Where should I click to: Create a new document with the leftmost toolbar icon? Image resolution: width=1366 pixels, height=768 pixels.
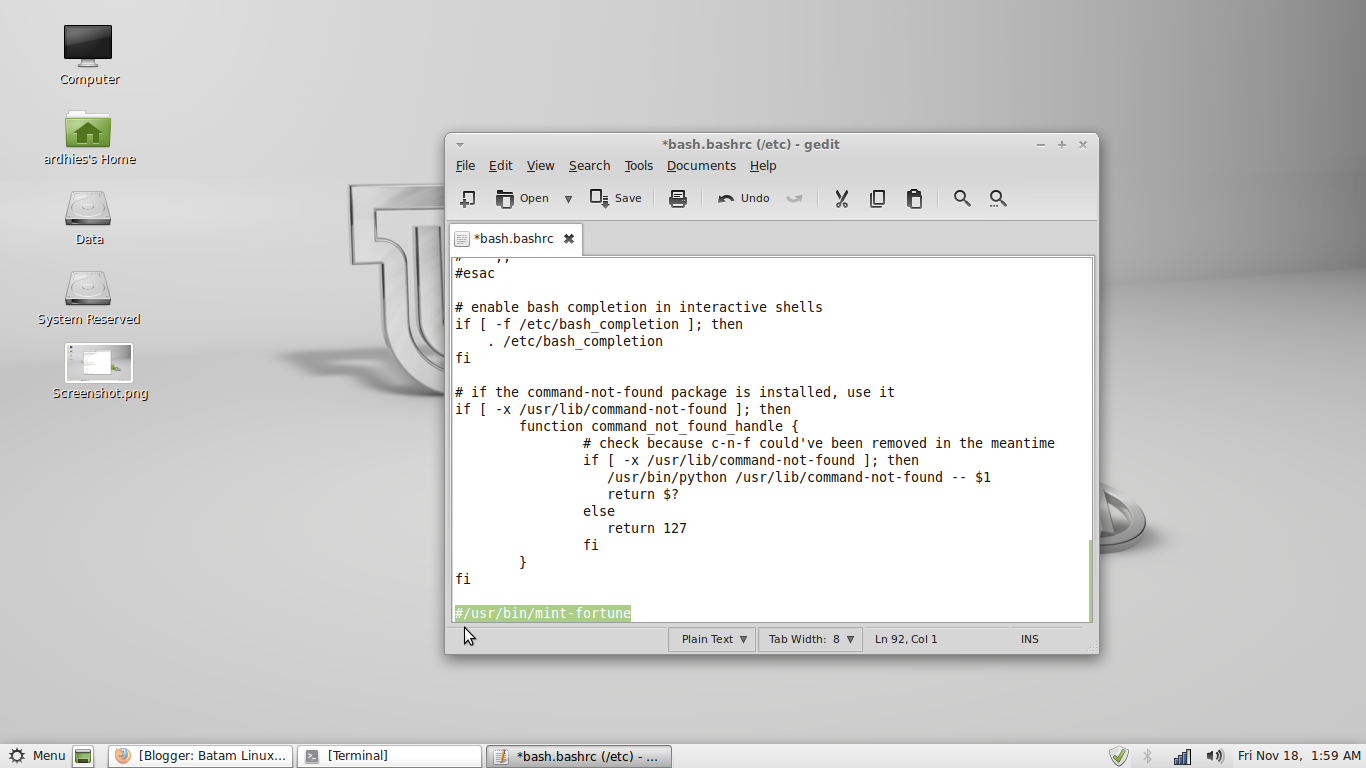coord(467,198)
